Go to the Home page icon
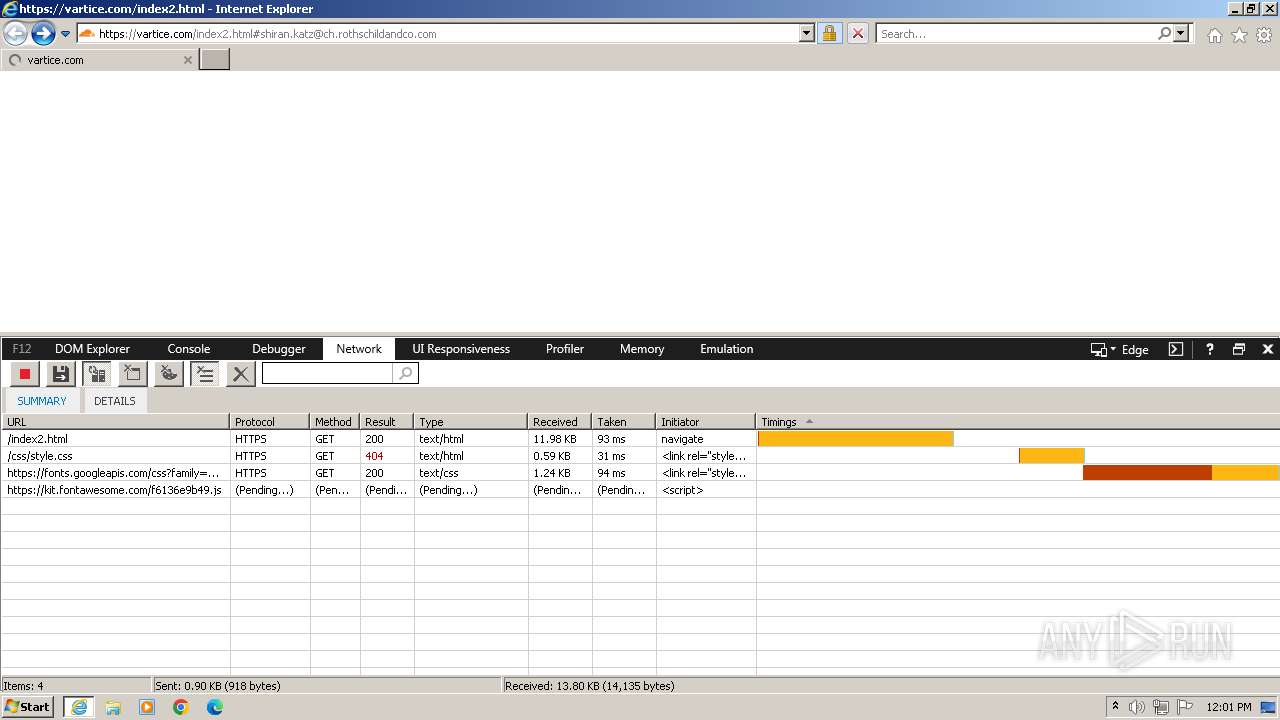Screen dimensions: 1280x720 coord(1214,35)
